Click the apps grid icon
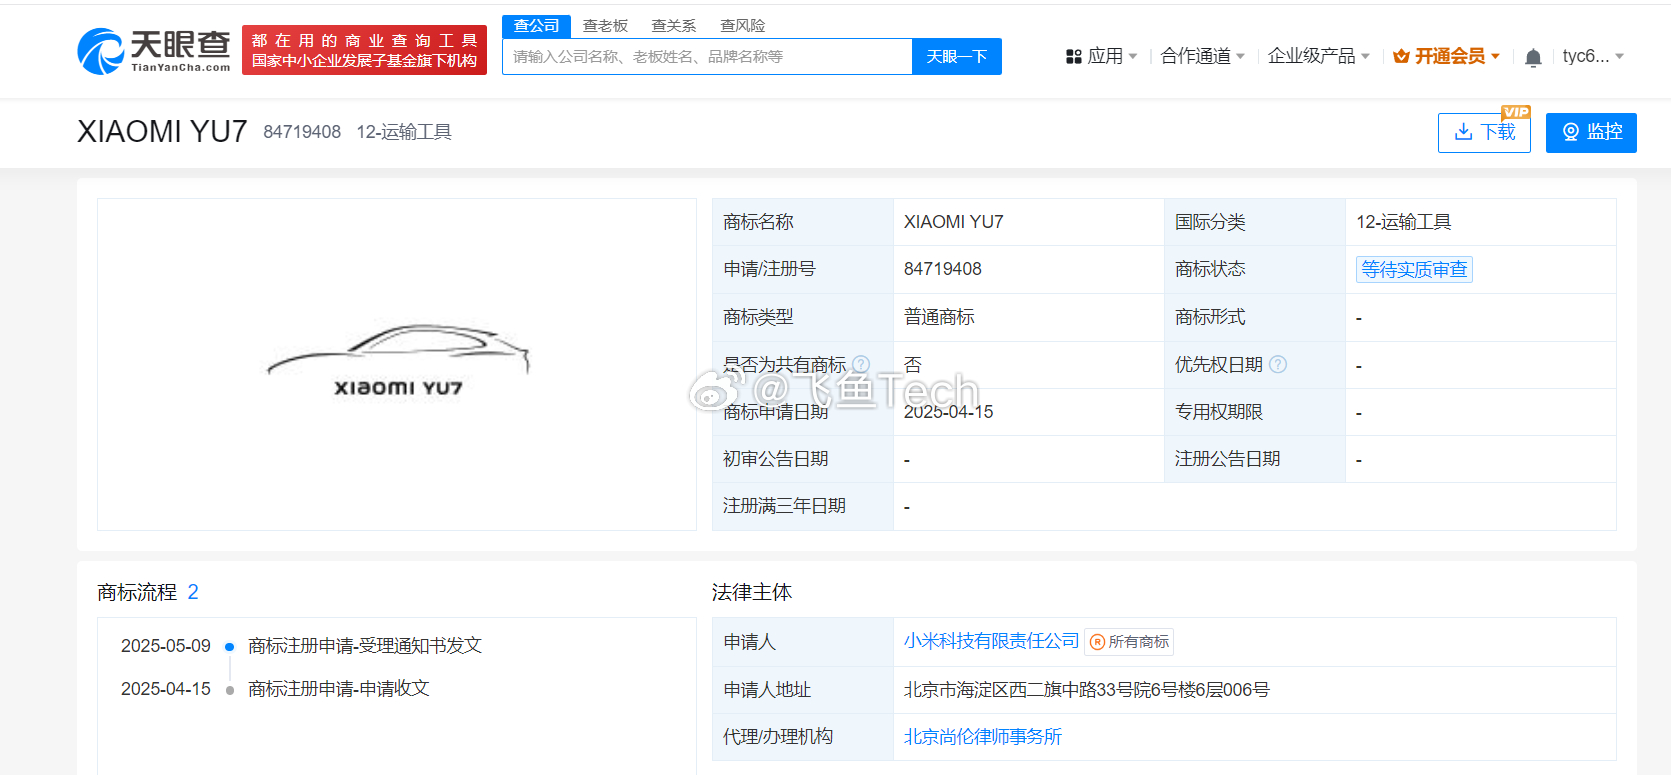The width and height of the screenshot is (1671, 775). (x=1074, y=57)
